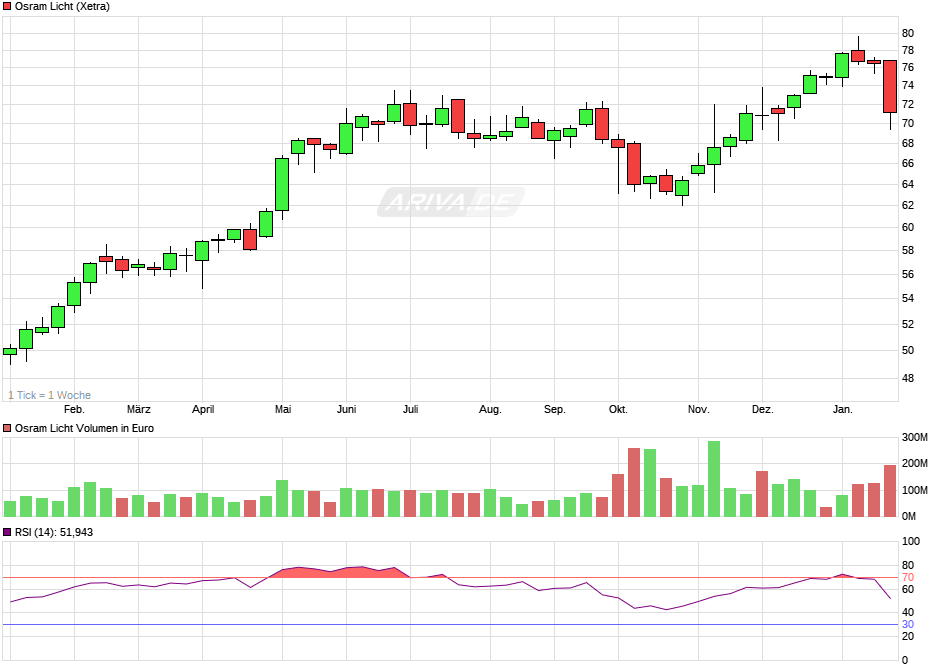Click the legend swatch beside Osram Licht Volumen
940x670 pixels.
click(x=7, y=428)
